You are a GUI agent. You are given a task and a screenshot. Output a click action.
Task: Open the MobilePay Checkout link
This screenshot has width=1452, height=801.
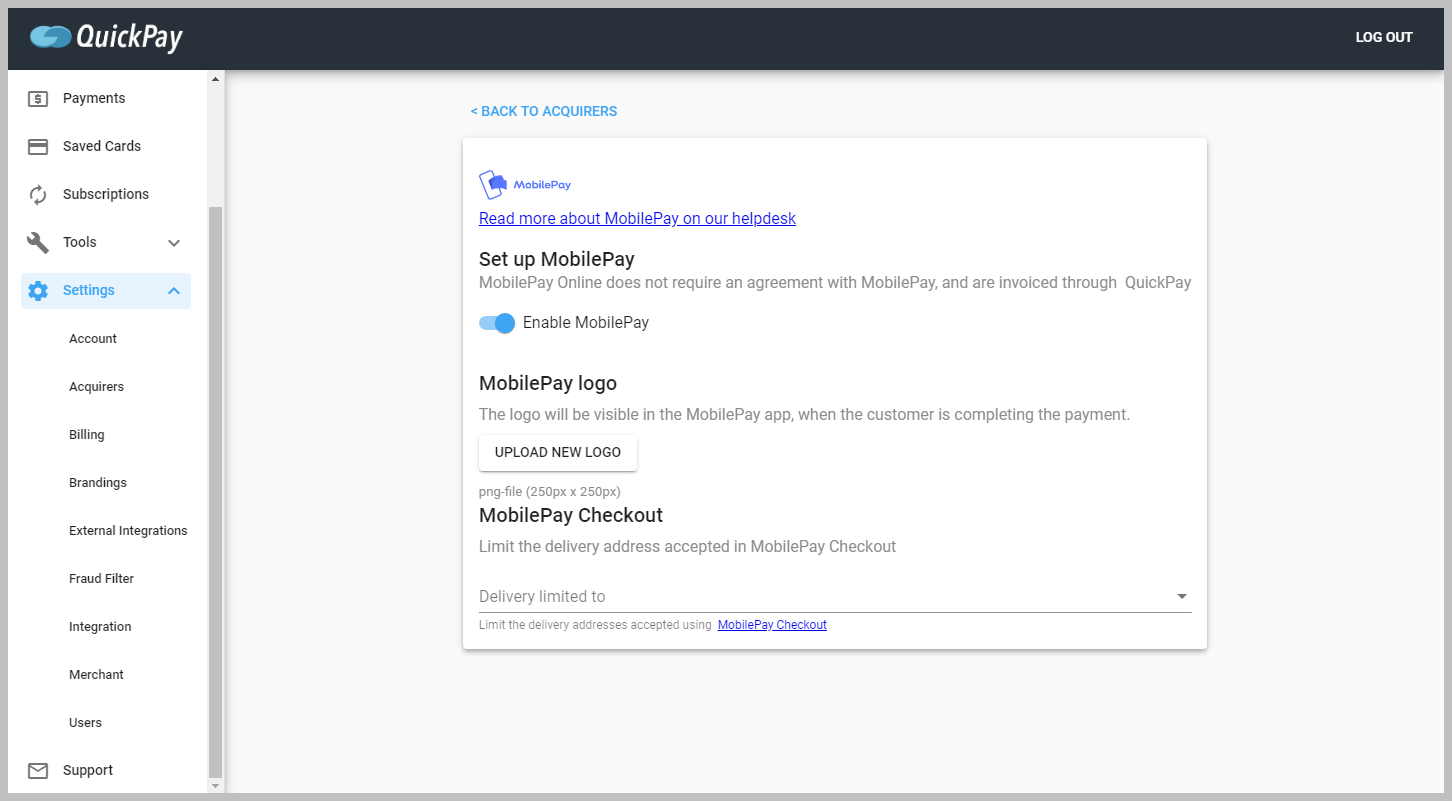click(x=772, y=625)
